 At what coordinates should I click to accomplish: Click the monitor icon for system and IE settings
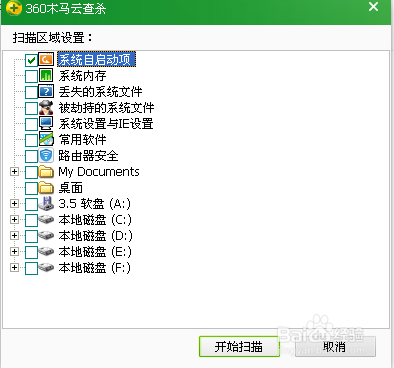click(x=46, y=123)
